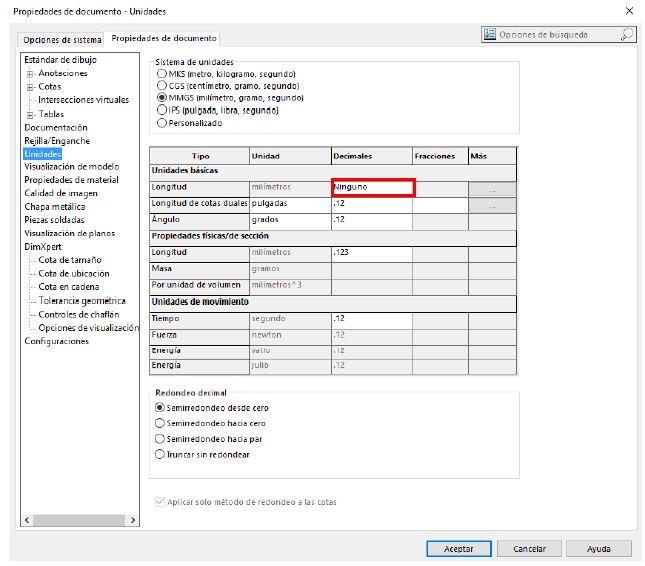Expand the Tablas tree node
This screenshot has height=566, width=645.
pos(30,114)
